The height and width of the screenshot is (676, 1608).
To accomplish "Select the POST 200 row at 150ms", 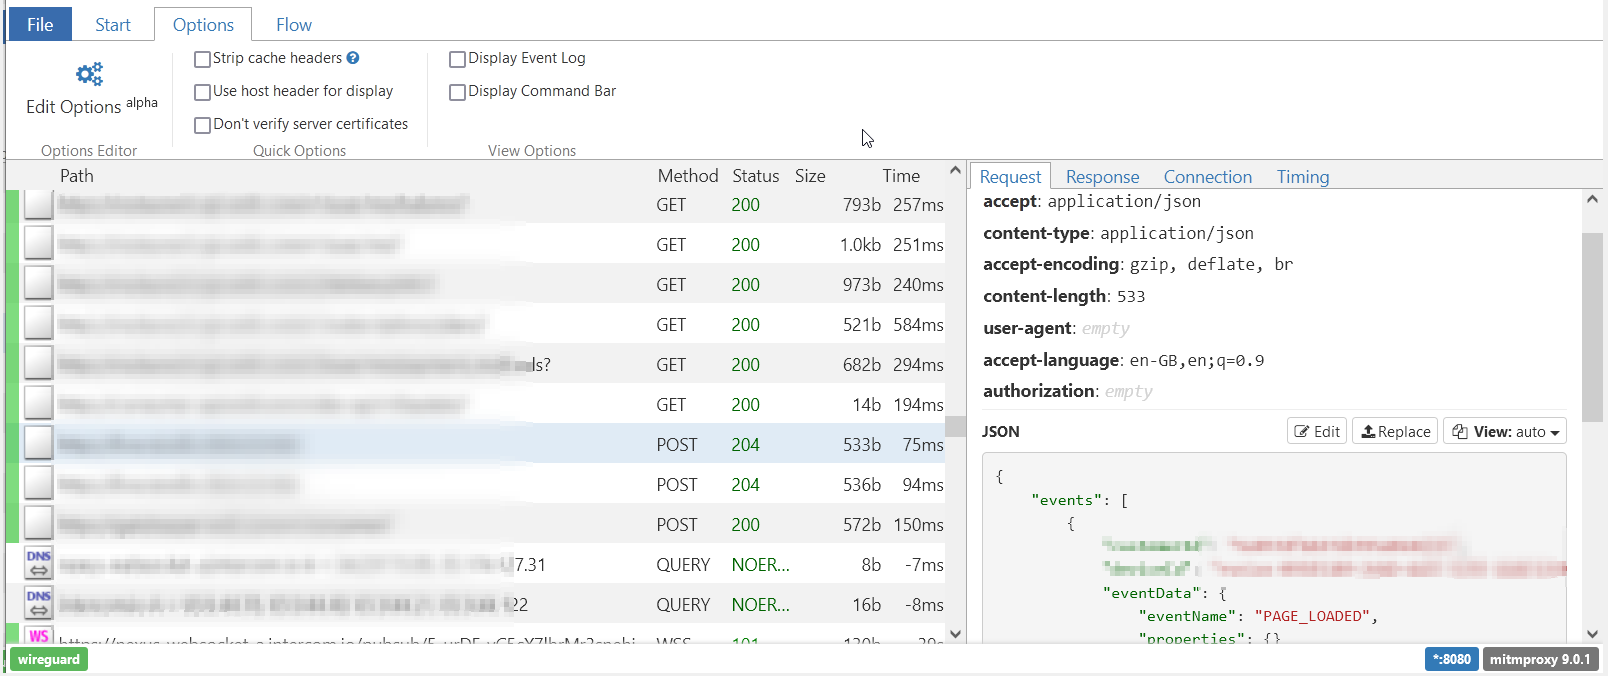I will pos(475,524).
